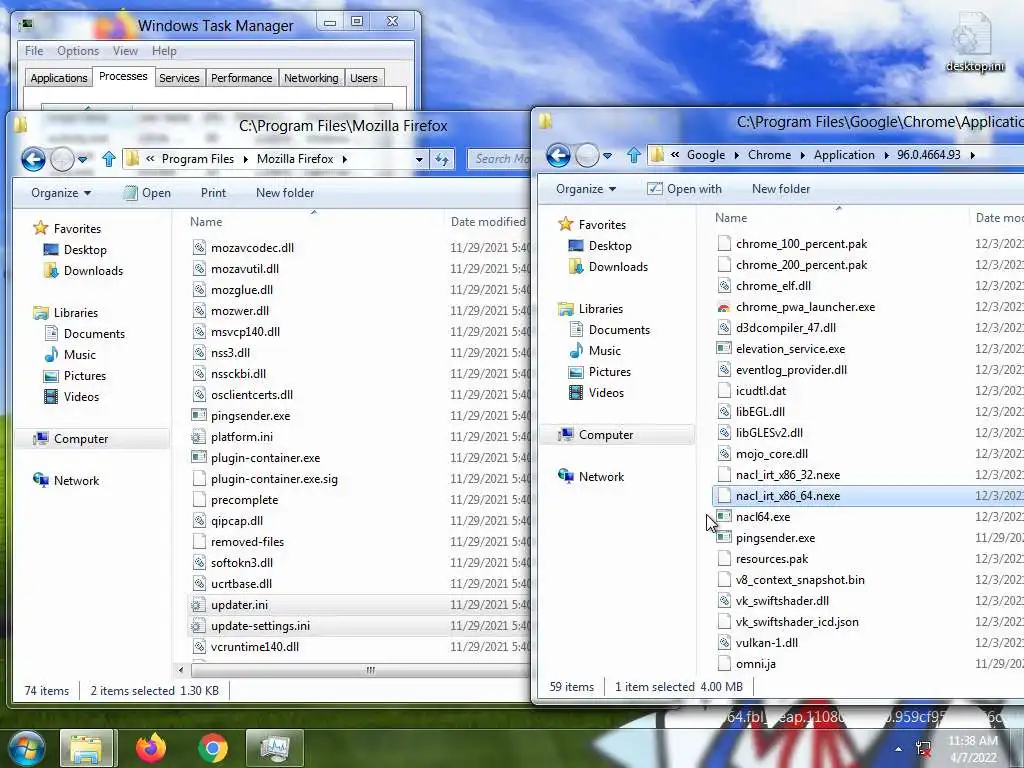This screenshot has height=768, width=1024.
Task: Open Google Chrome from the taskbar
Action: (212, 748)
